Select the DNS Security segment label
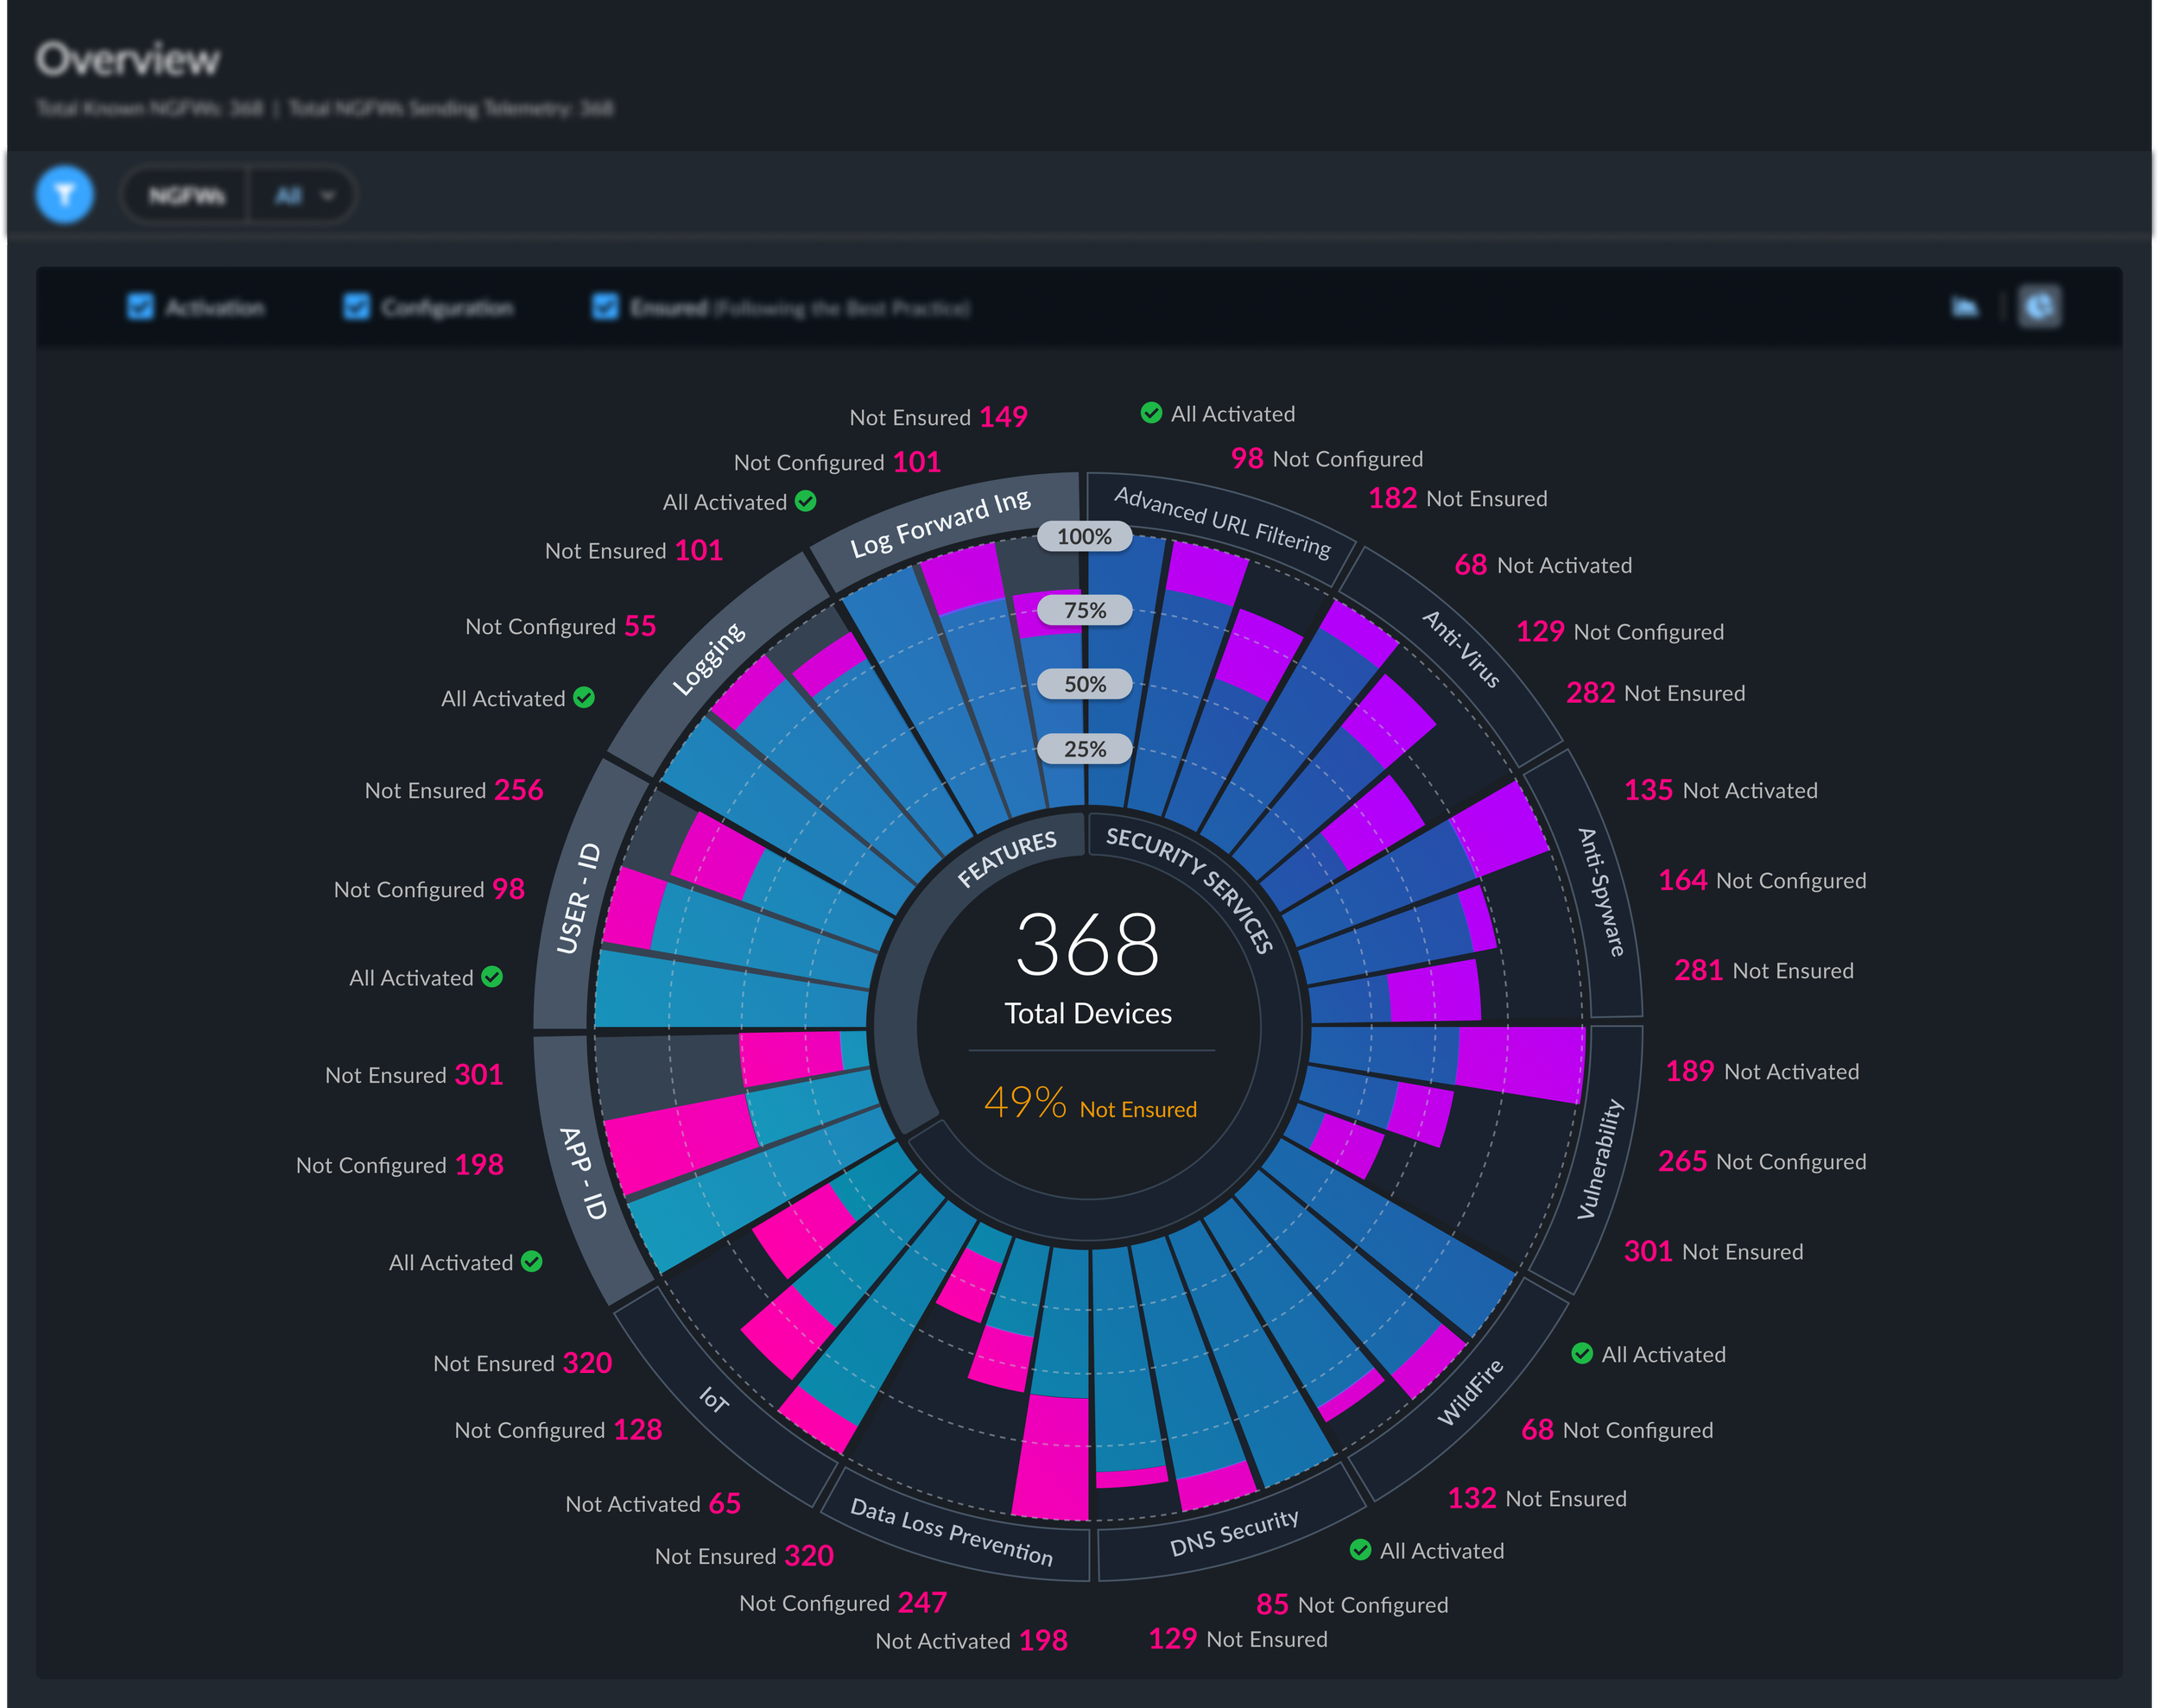 [1234, 1532]
